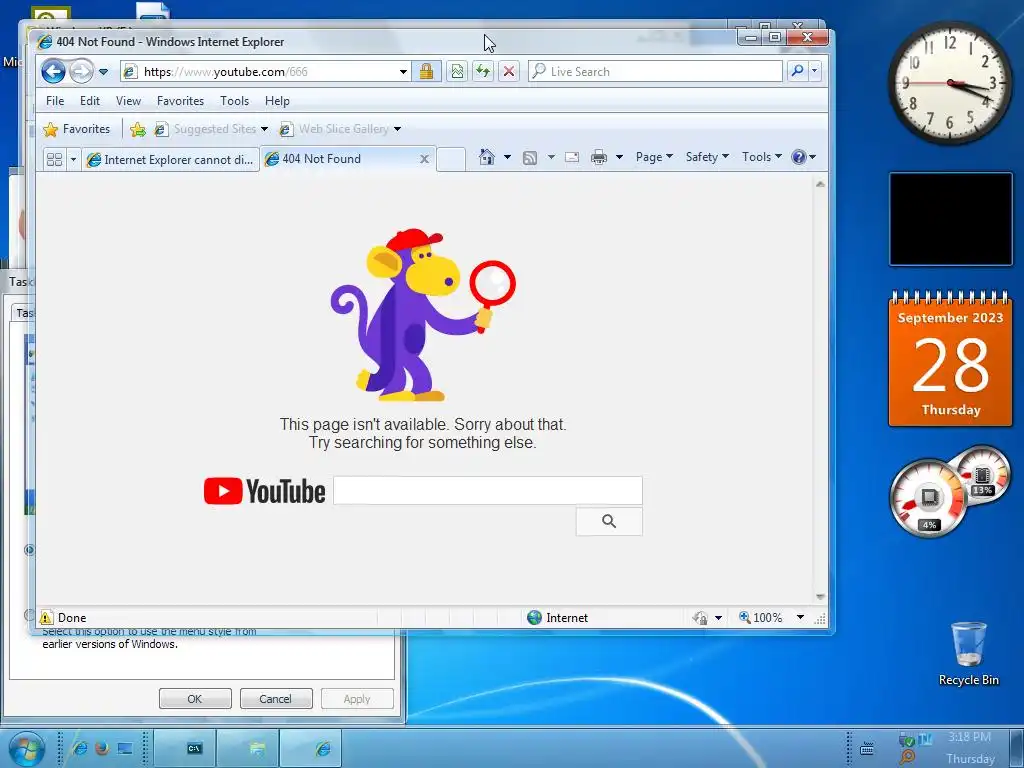
Task: Click the YouTube logo on the page
Action: (x=264, y=491)
